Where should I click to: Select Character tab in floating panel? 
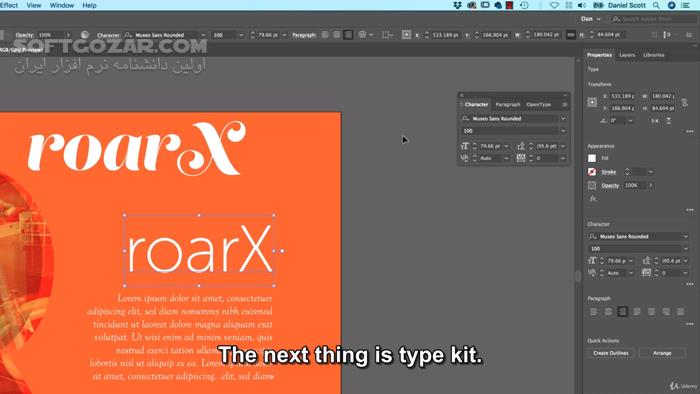[476, 104]
